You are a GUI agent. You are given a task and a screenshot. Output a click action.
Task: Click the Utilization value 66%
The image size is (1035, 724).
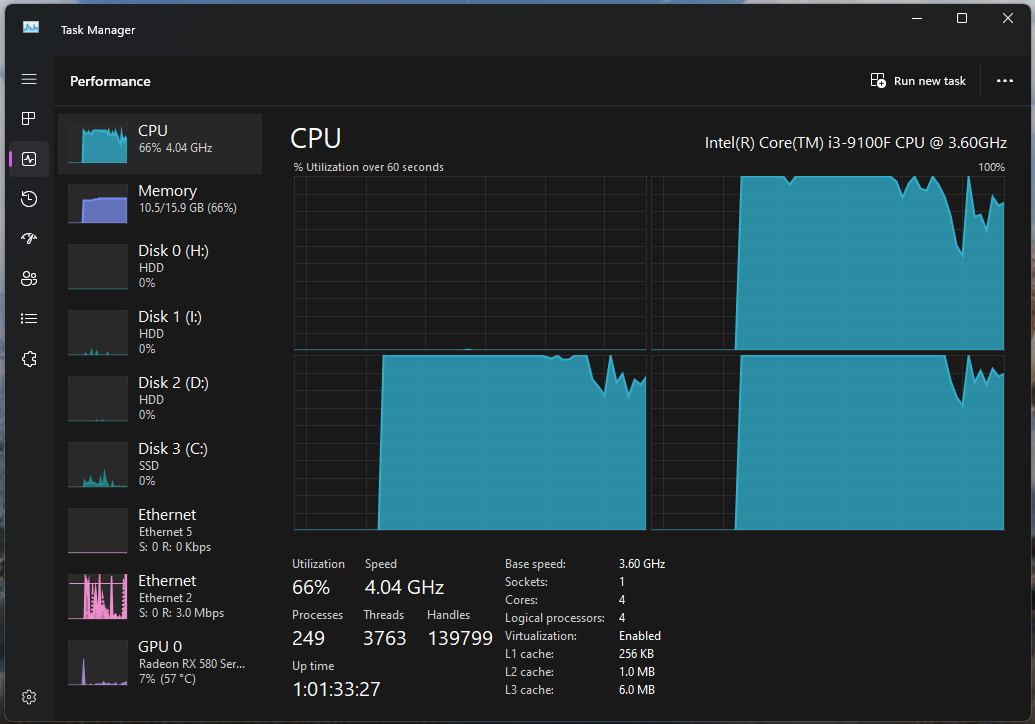pyautogui.click(x=311, y=587)
